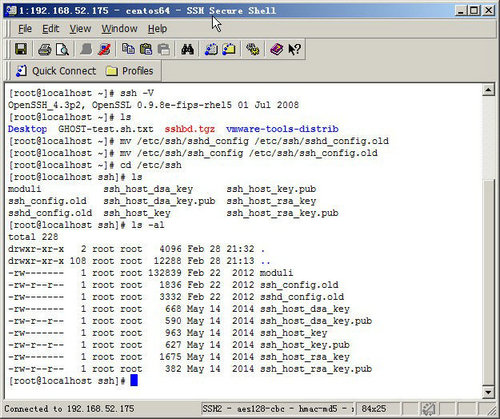500x419 pixels.
Task: Click the 'ssh -V' command line
Action: [x=81, y=93]
